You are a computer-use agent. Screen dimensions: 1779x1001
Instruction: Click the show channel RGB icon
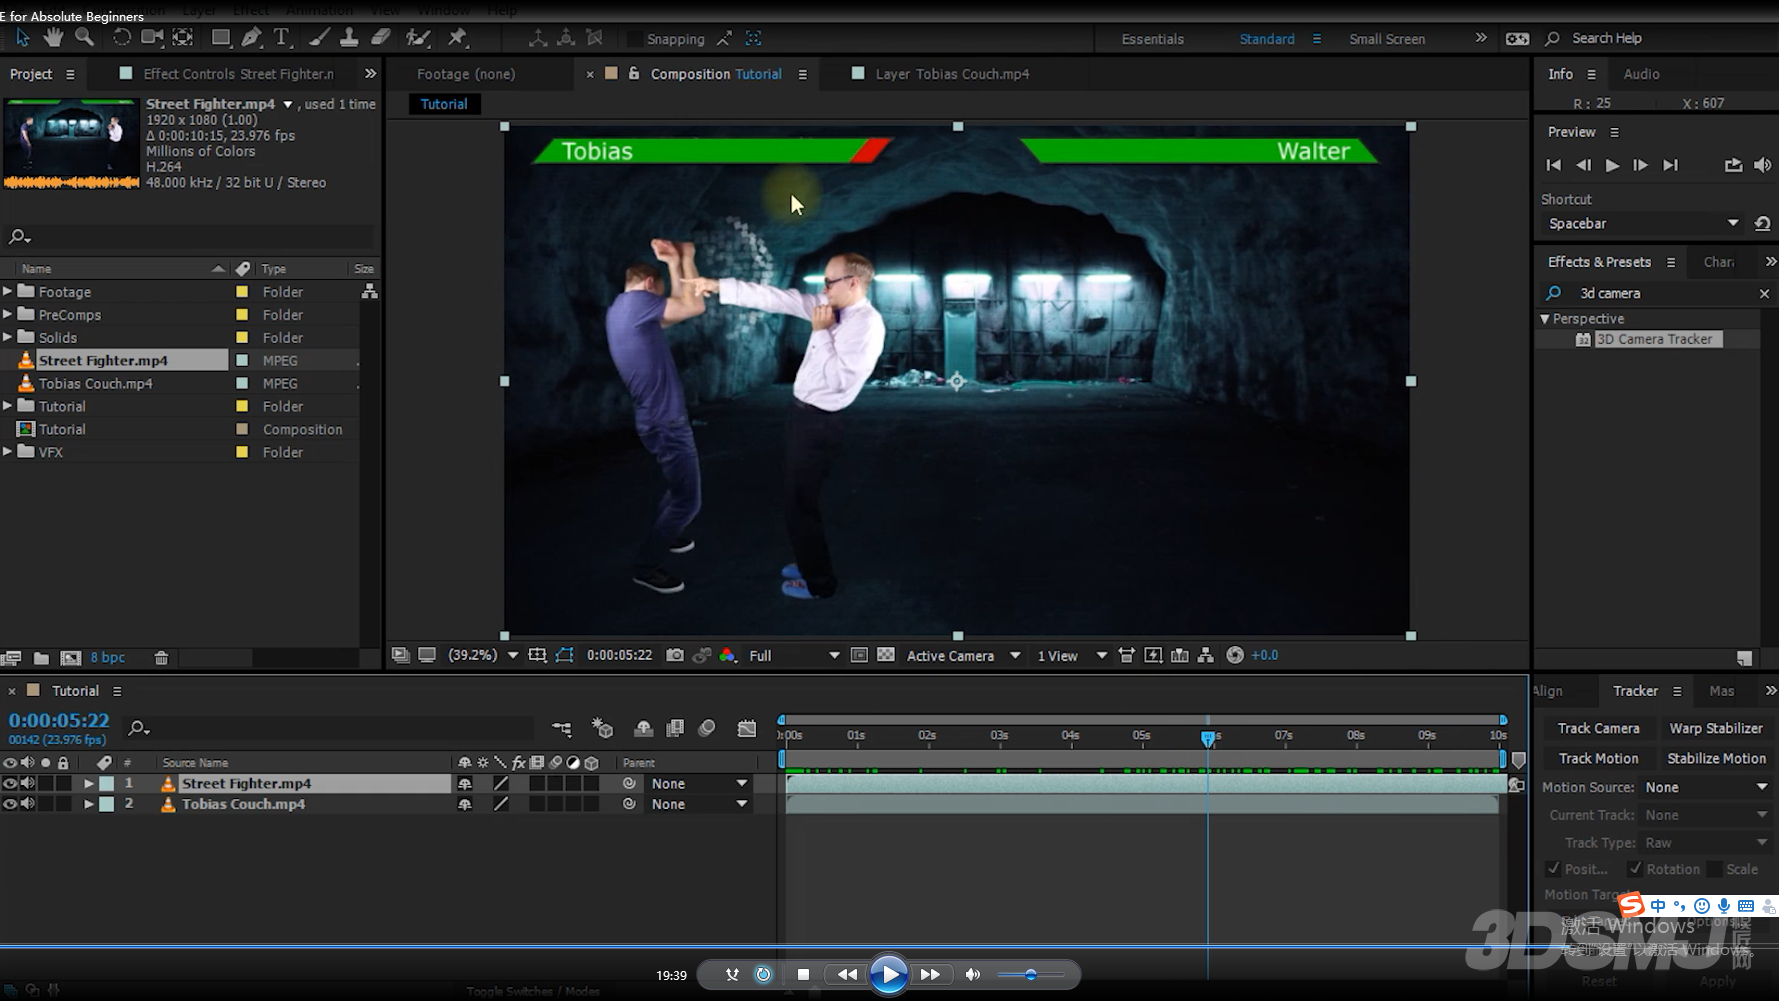click(728, 655)
